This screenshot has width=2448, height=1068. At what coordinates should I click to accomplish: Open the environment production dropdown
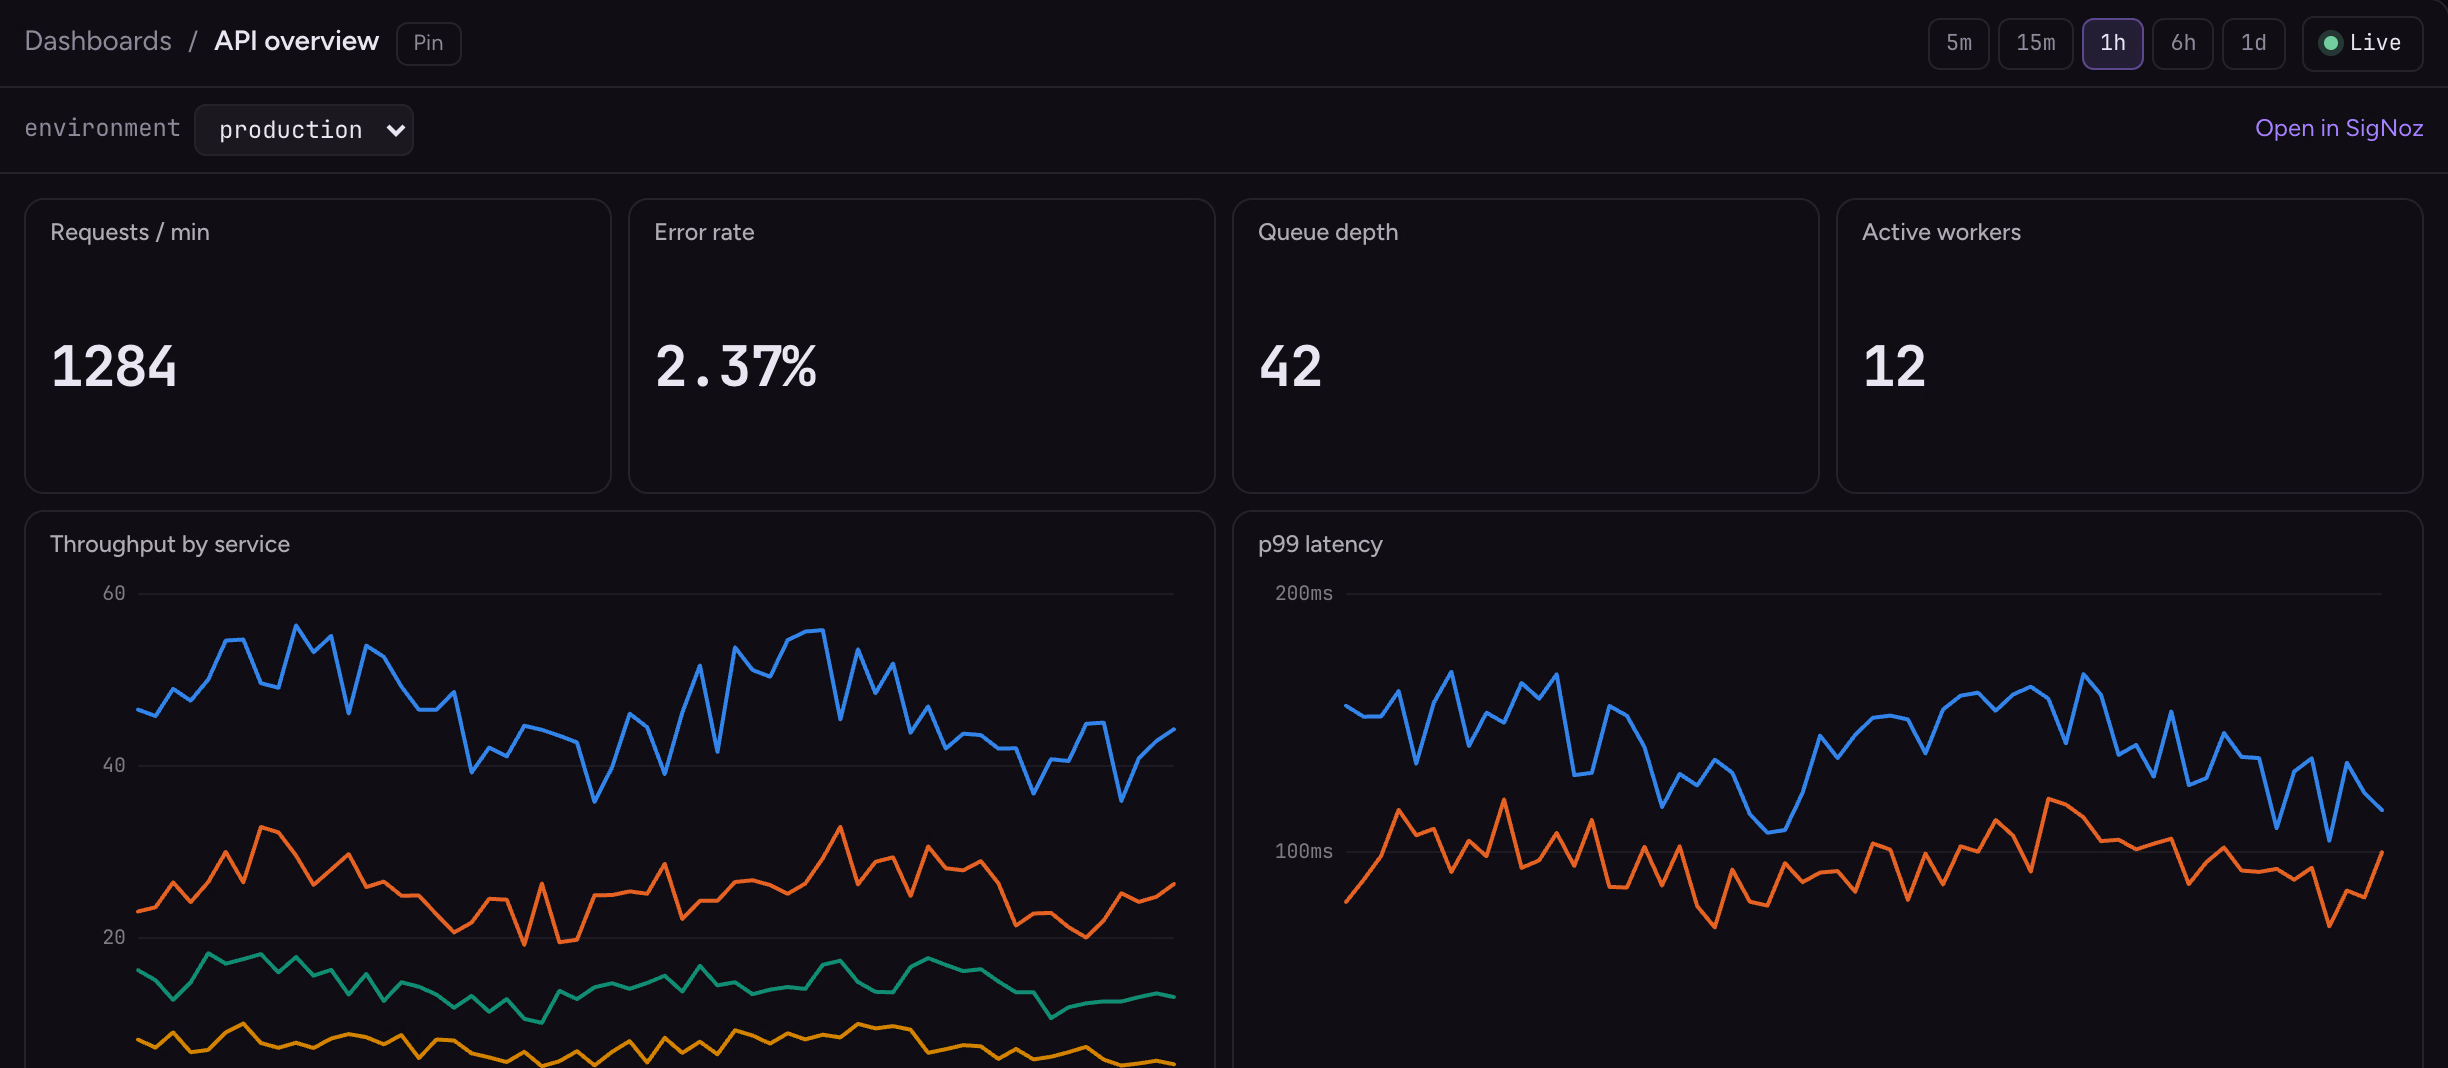pos(304,130)
